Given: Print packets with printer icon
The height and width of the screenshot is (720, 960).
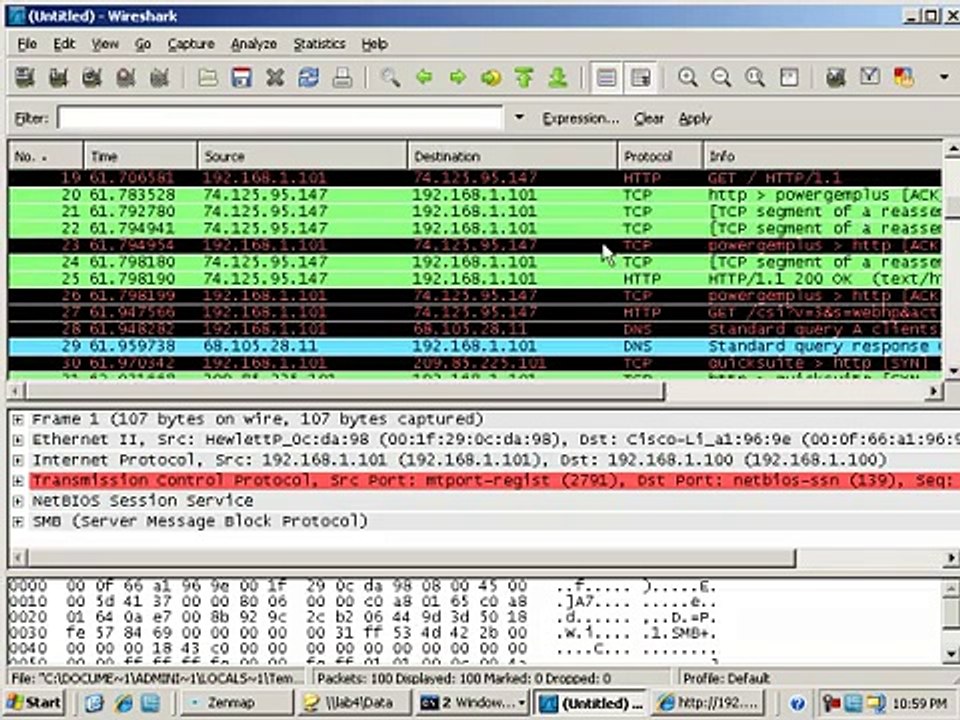Looking at the screenshot, I should [x=342, y=78].
